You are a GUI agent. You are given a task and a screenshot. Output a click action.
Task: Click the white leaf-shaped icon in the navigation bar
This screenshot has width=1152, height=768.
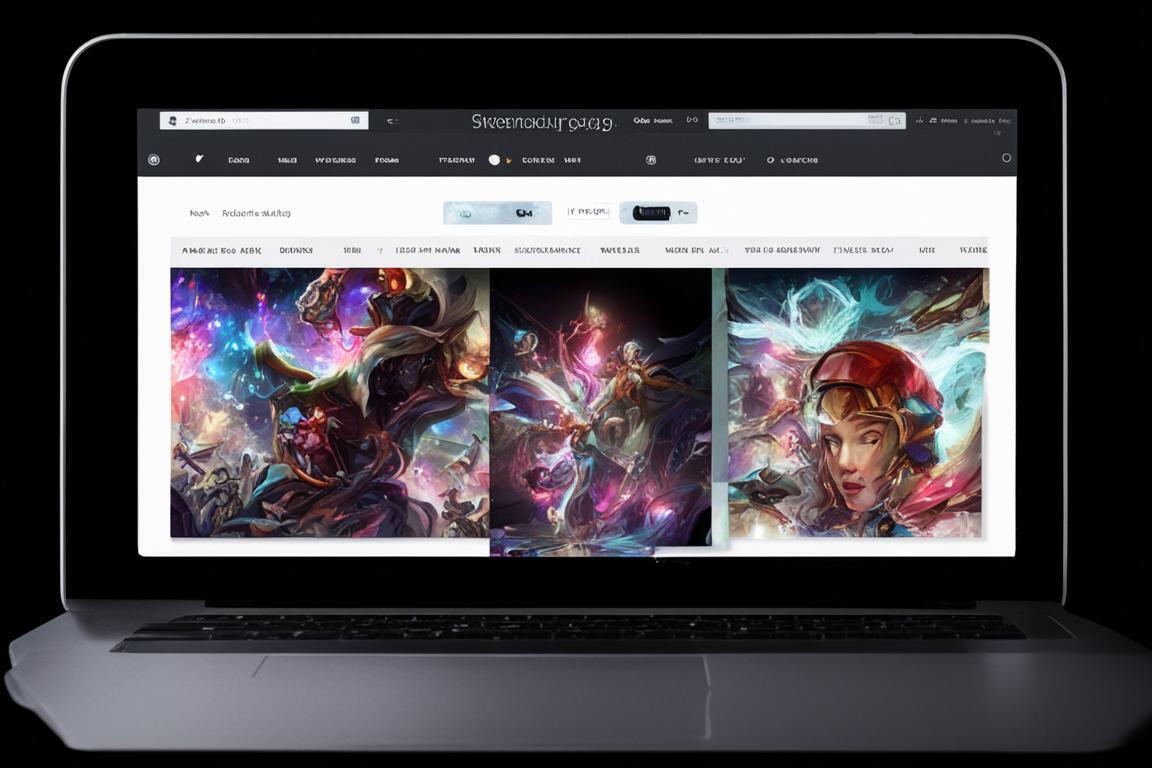coord(199,158)
